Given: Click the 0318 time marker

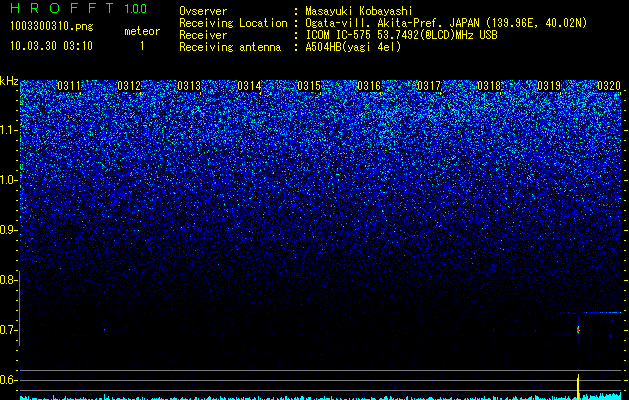Looking at the screenshot, I should click(x=489, y=86).
